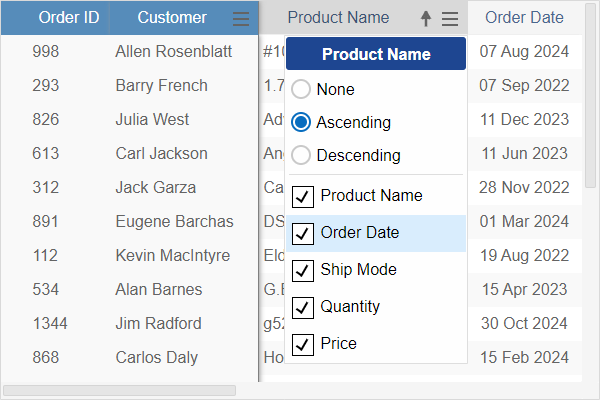Screen dimensions: 600x400
Task: Click the horizontal scrollbar thumb at bottom
Action: pos(119,390)
